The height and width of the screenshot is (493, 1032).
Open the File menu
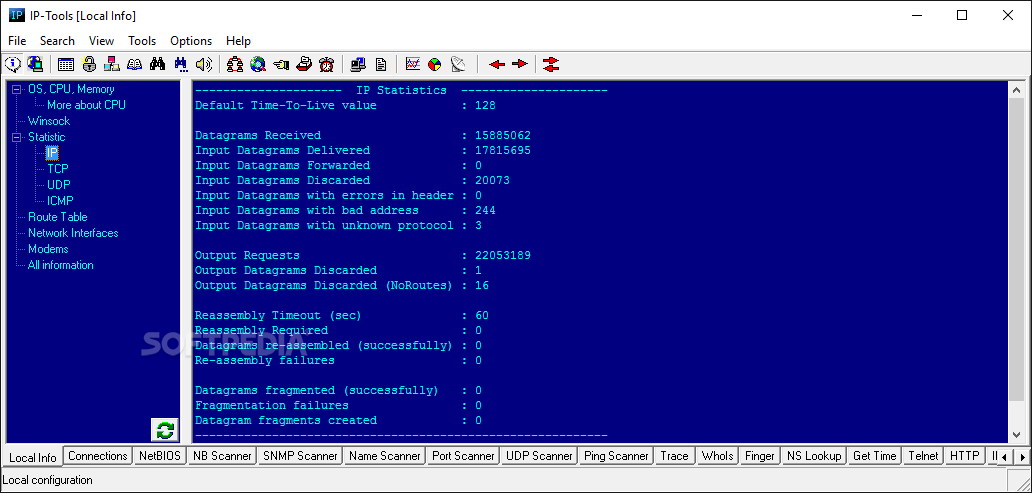17,41
